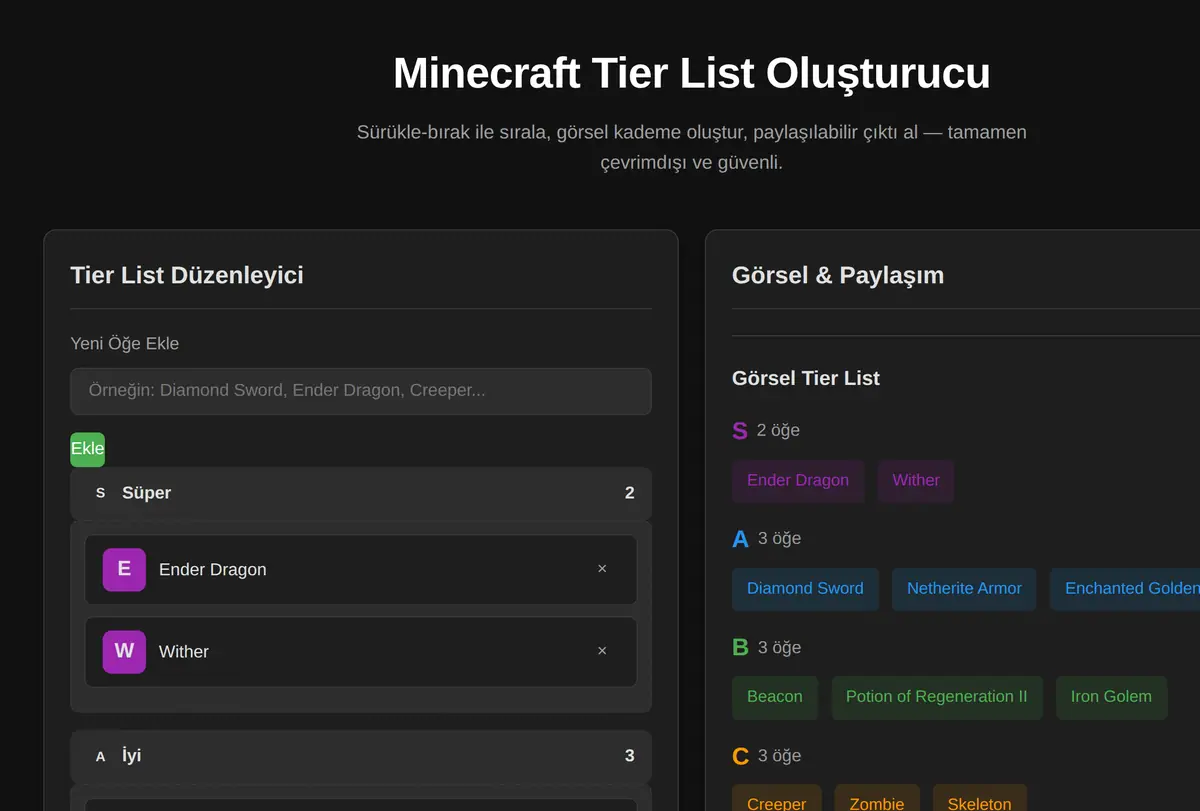
Task: Click the "3 öğe" count beside B
Action: pyautogui.click(x=779, y=647)
